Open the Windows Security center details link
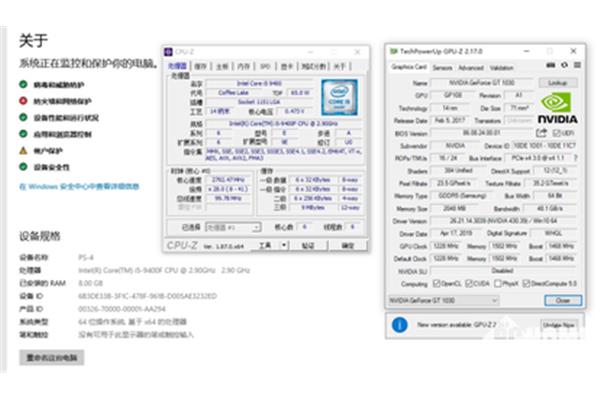Screen dimensions: 600x400 (x=79, y=186)
